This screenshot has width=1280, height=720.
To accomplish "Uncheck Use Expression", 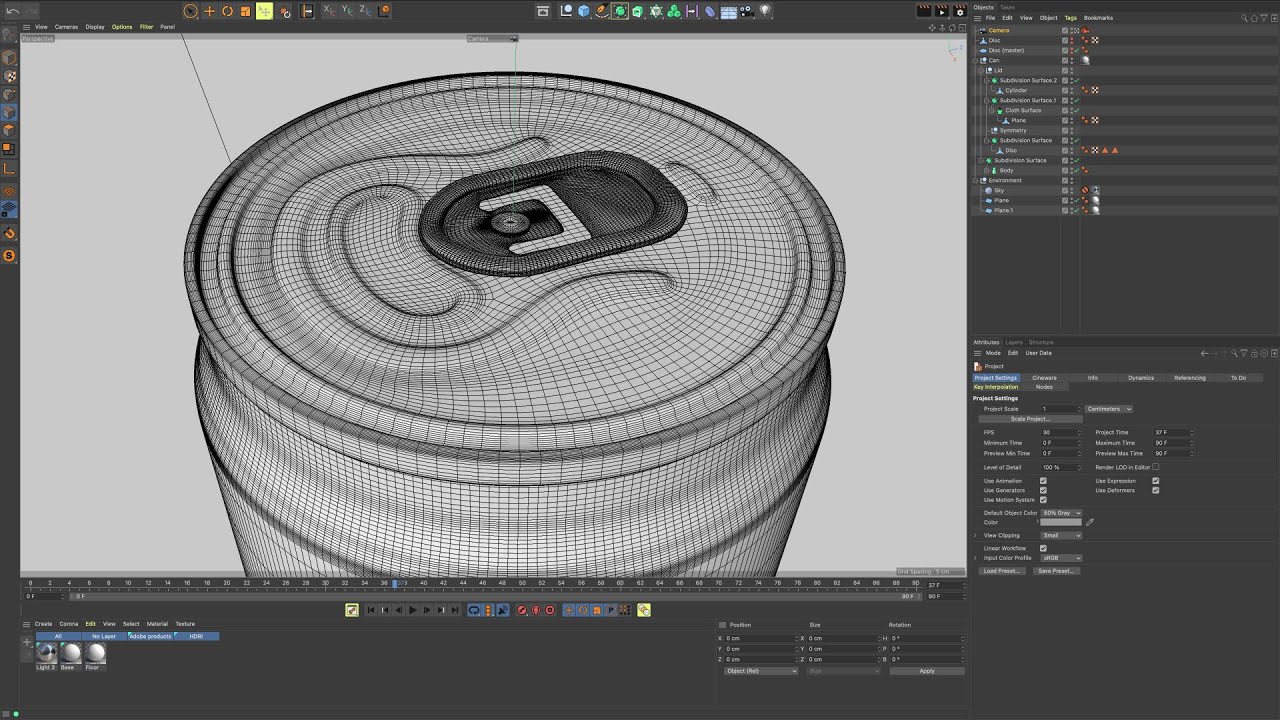I will (1156, 481).
